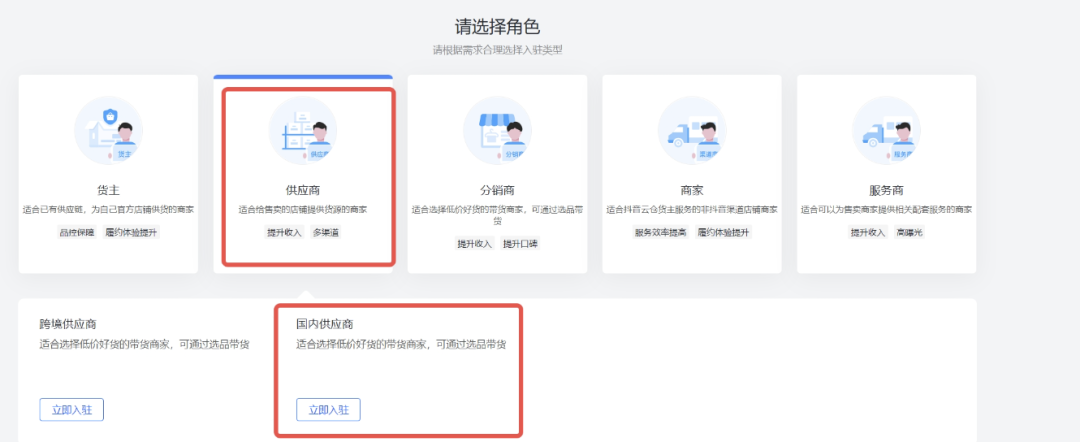This screenshot has height=442, width=1080.
Task: Click the 供应商 role avatar icon
Action: 303,131
